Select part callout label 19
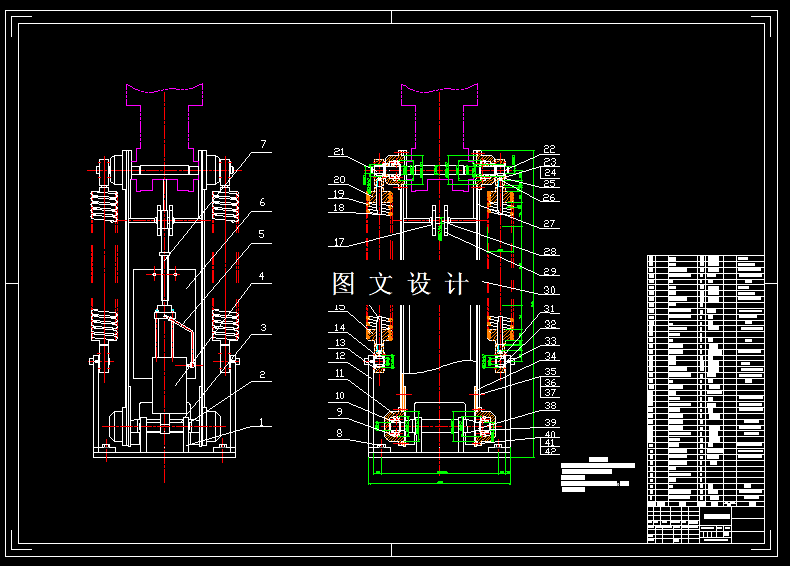The height and width of the screenshot is (566, 790). click(x=339, y=194)
